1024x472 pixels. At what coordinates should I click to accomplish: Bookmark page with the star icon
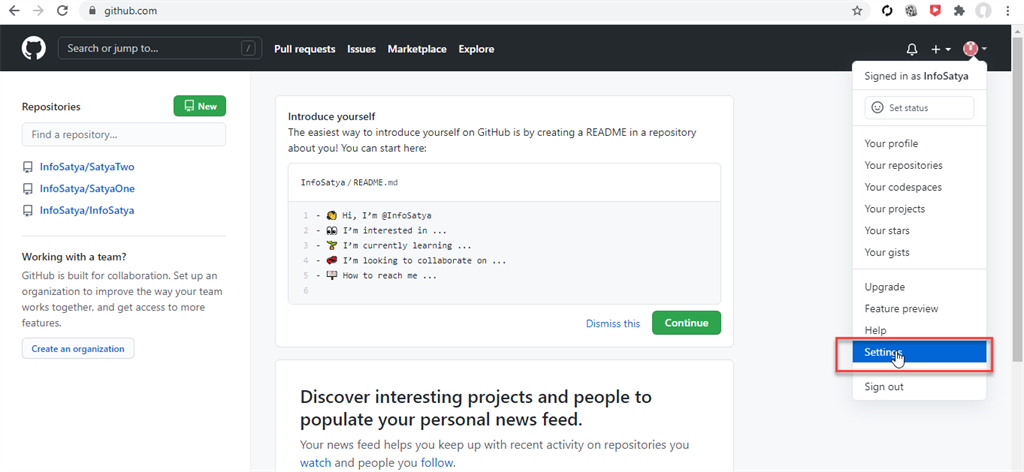(857, 11)
